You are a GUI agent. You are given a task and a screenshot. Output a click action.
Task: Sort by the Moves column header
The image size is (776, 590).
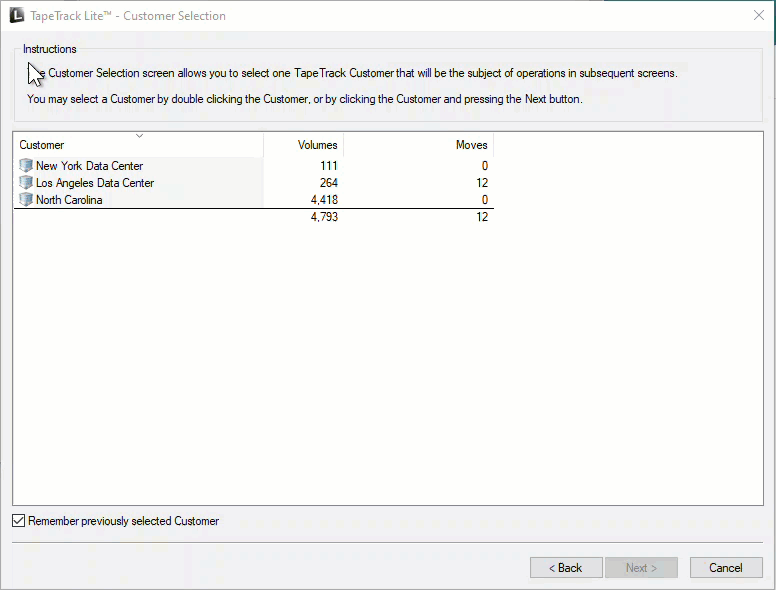419,145
